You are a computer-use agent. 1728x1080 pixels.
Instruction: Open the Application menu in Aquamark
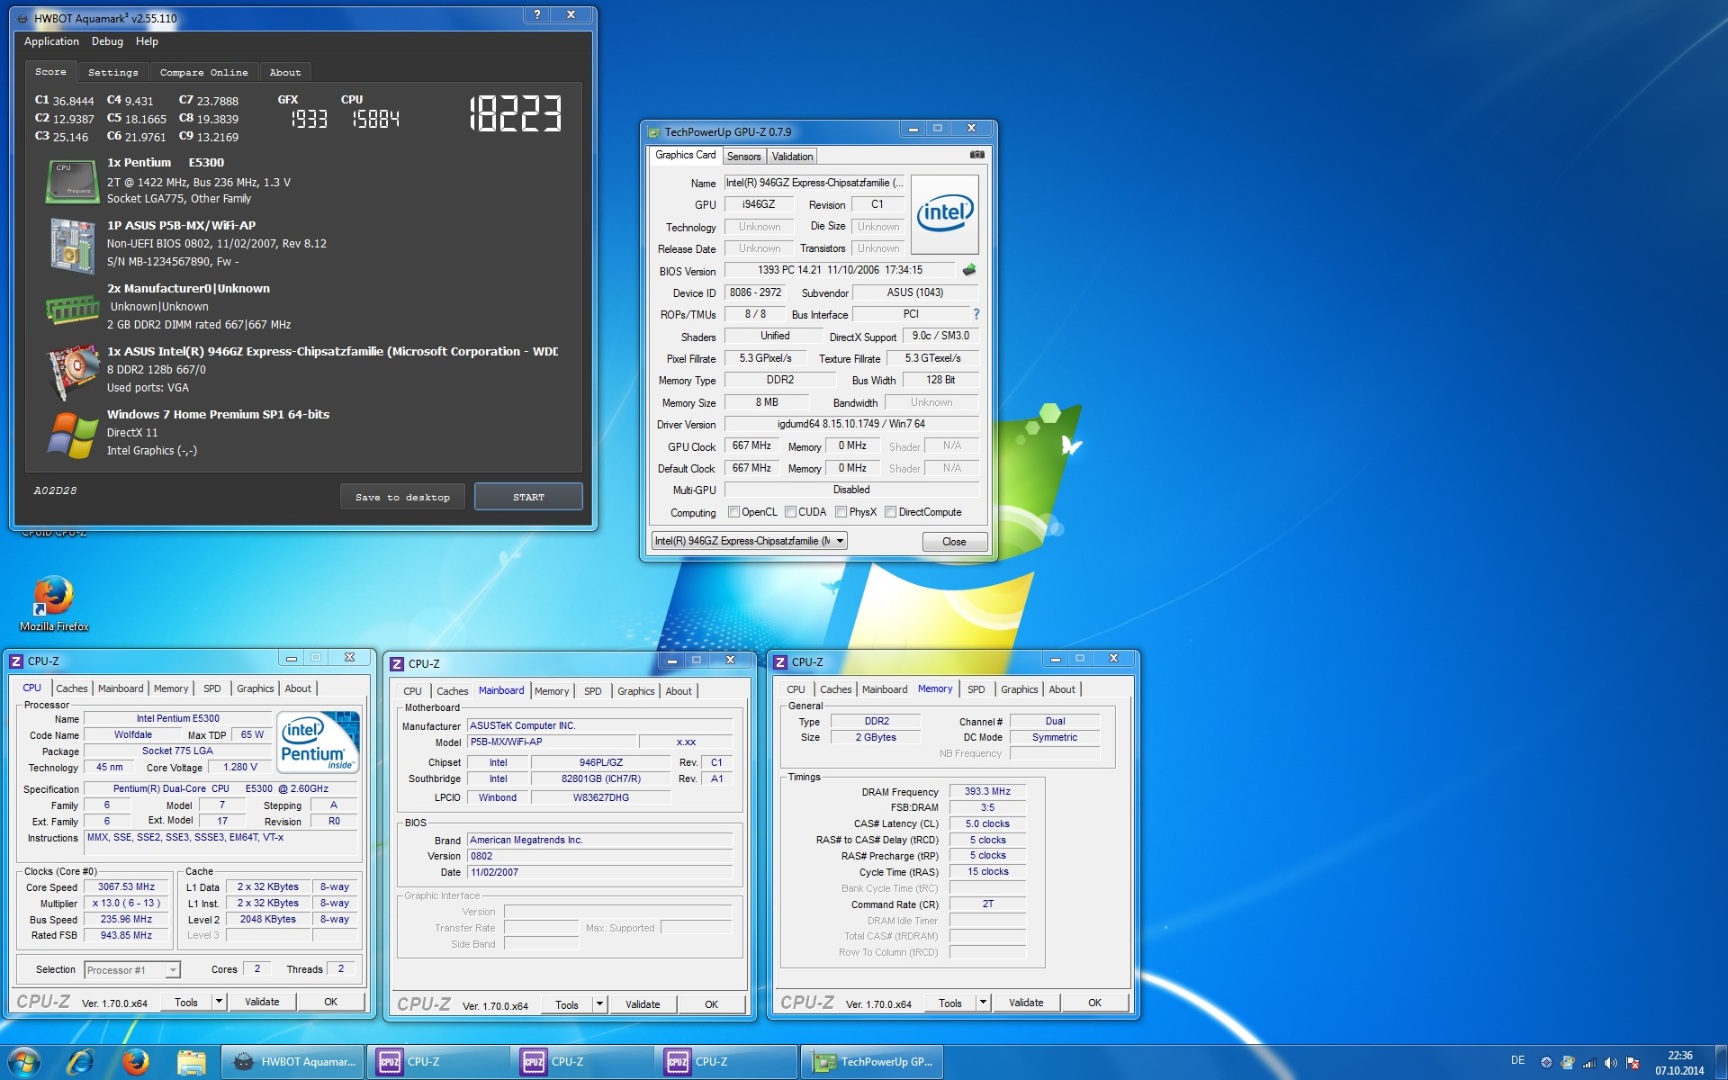[51, 41]
